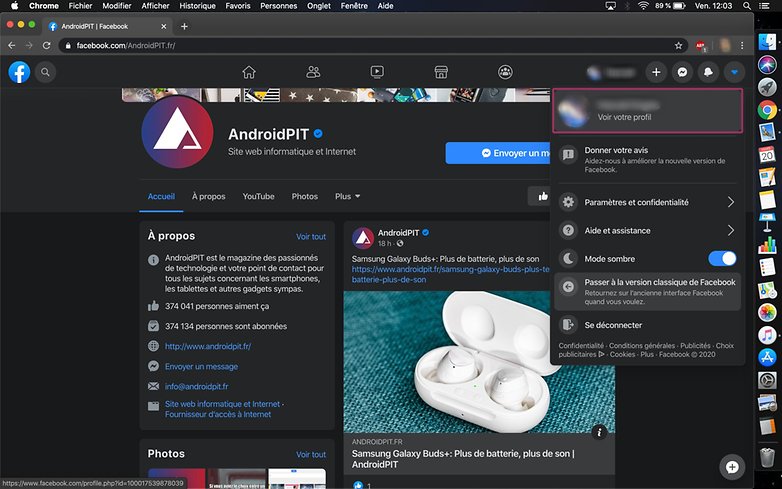Click the info@androidpit.fr email link
The height and width of the screenshot is (489, 782).
tap(196, 386)
